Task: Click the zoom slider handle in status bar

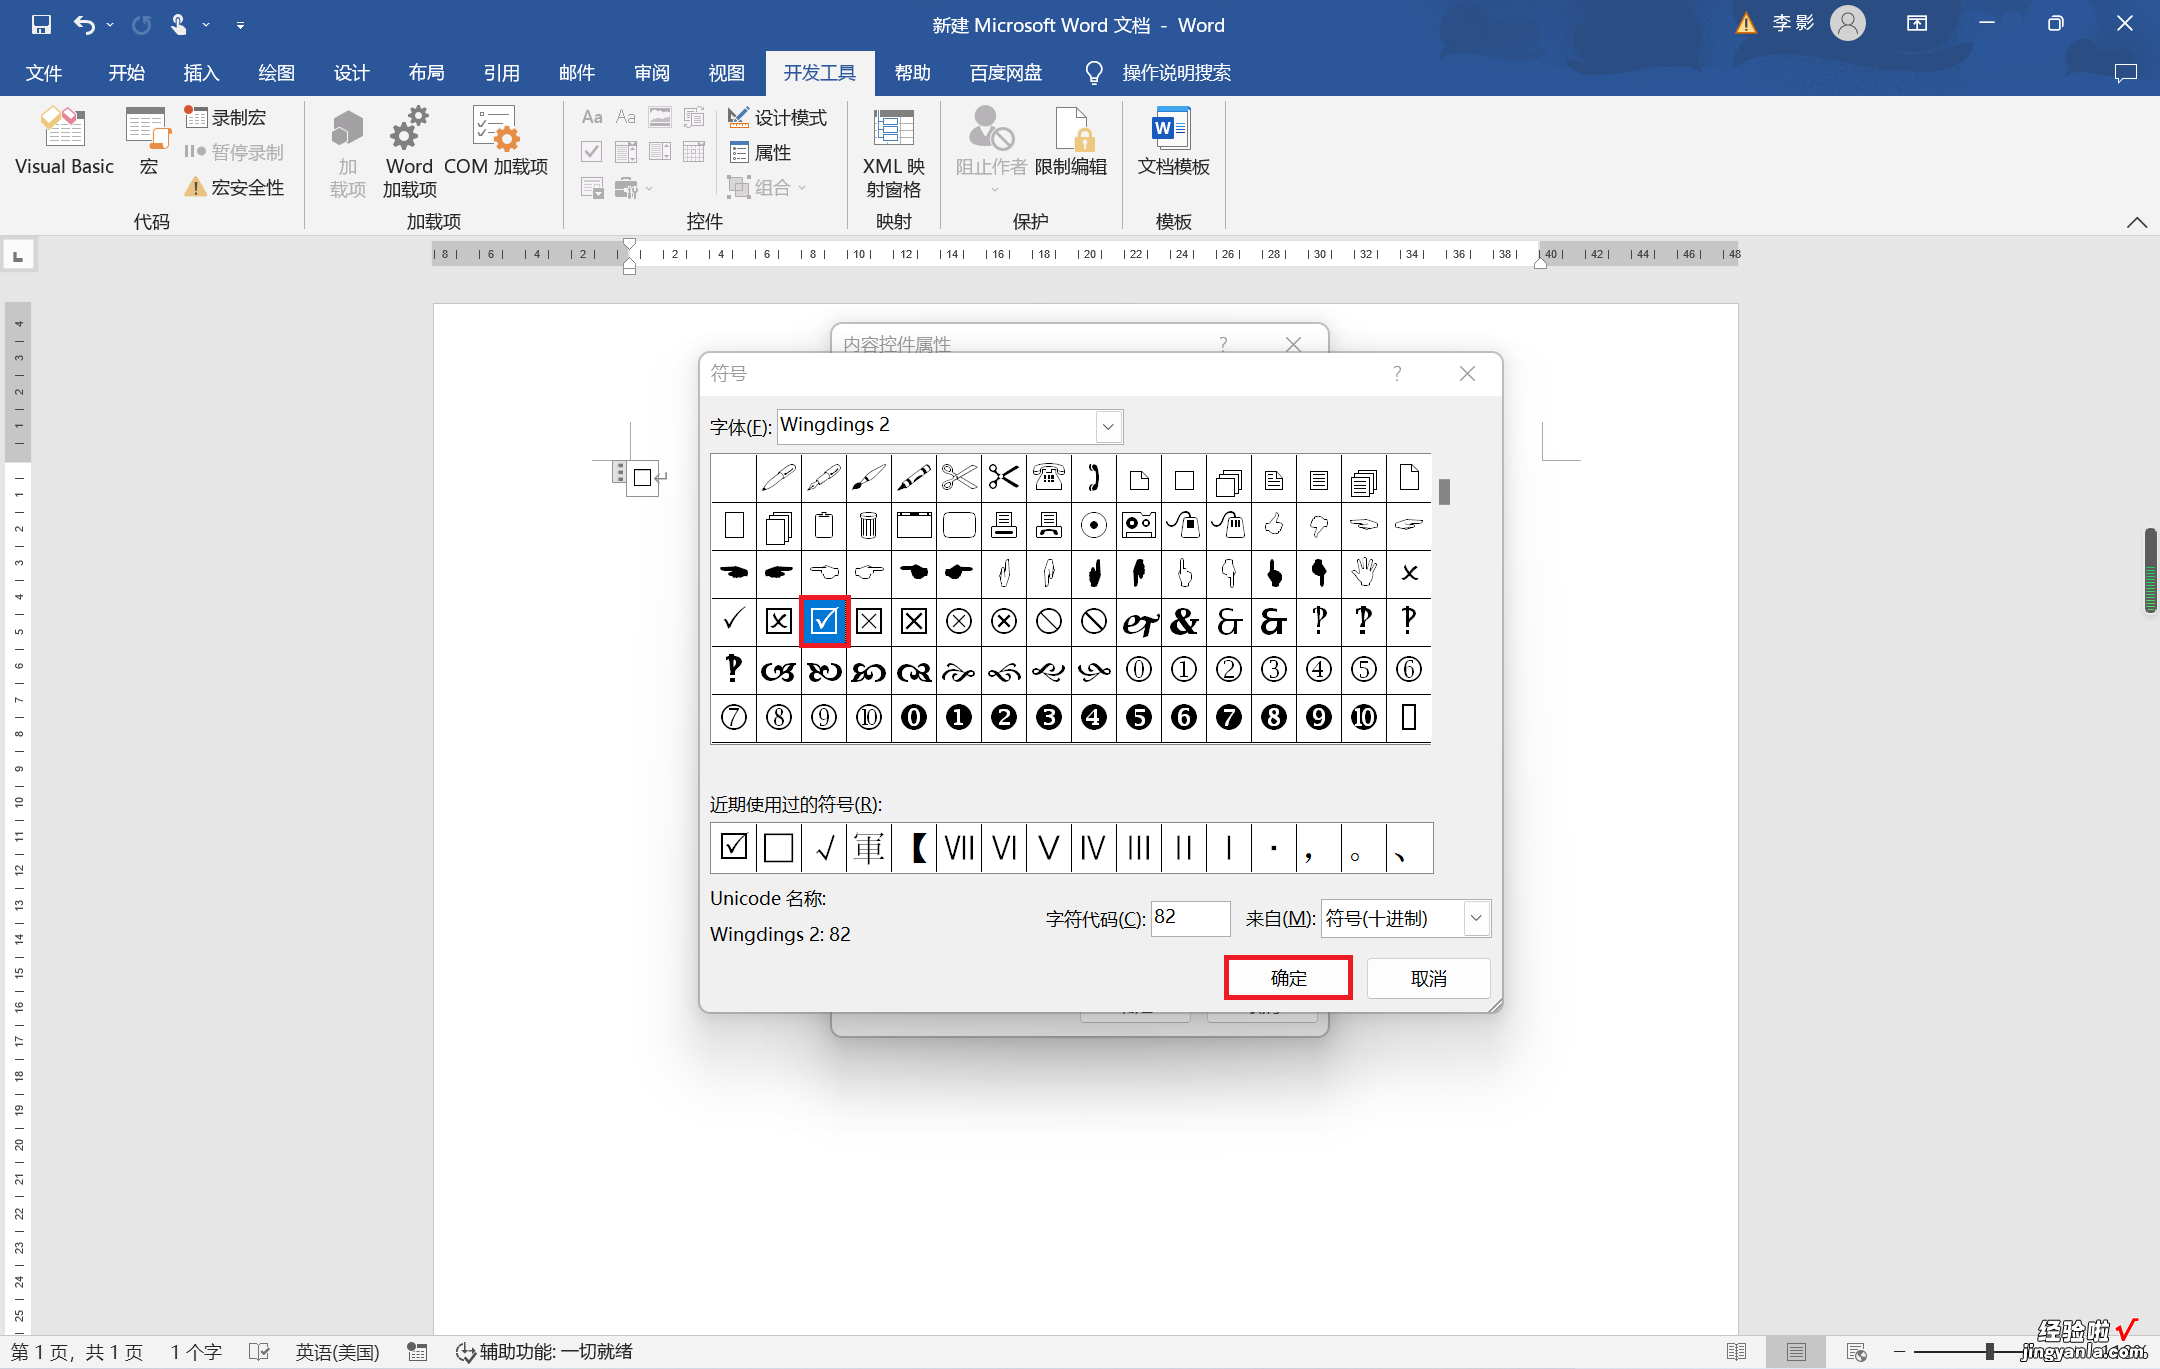Action: (1990, 1352)
